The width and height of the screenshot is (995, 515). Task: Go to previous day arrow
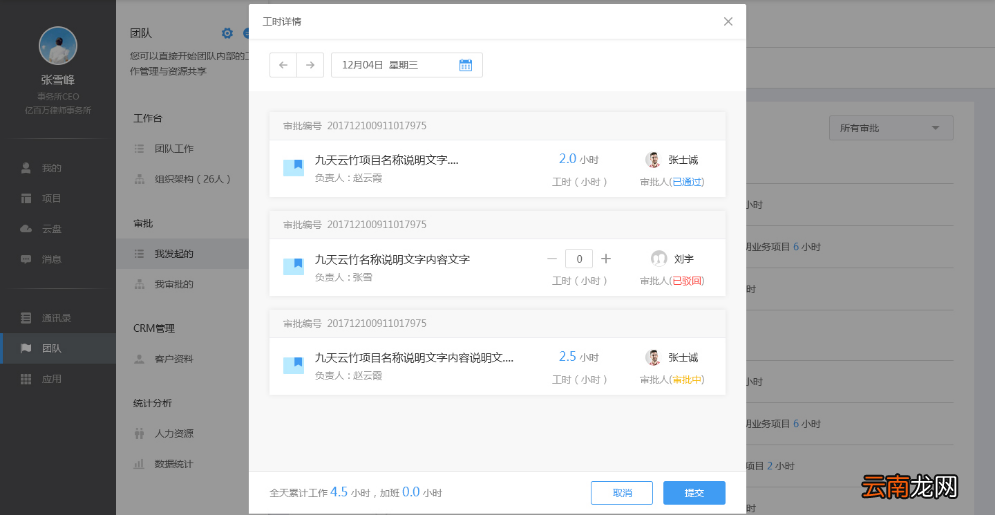click(283, 65)
